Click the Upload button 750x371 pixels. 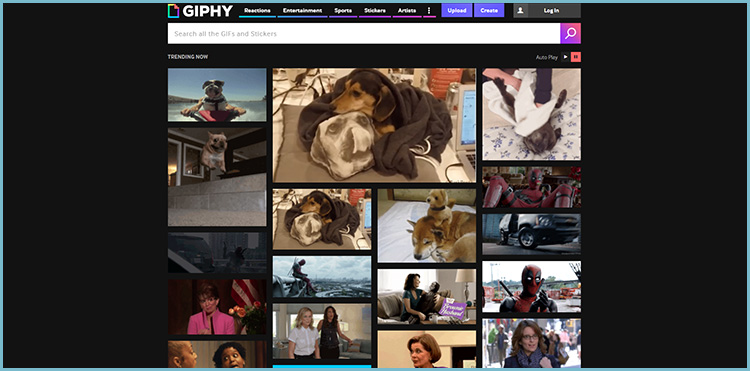pyautogui.click(x=457, y=11)
